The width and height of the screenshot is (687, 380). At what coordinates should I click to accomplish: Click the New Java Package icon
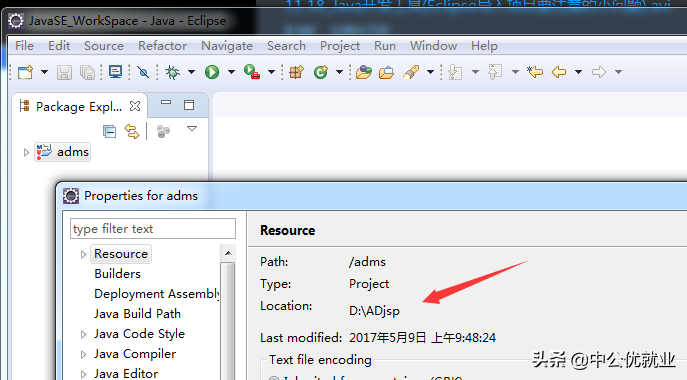[297, 72]
